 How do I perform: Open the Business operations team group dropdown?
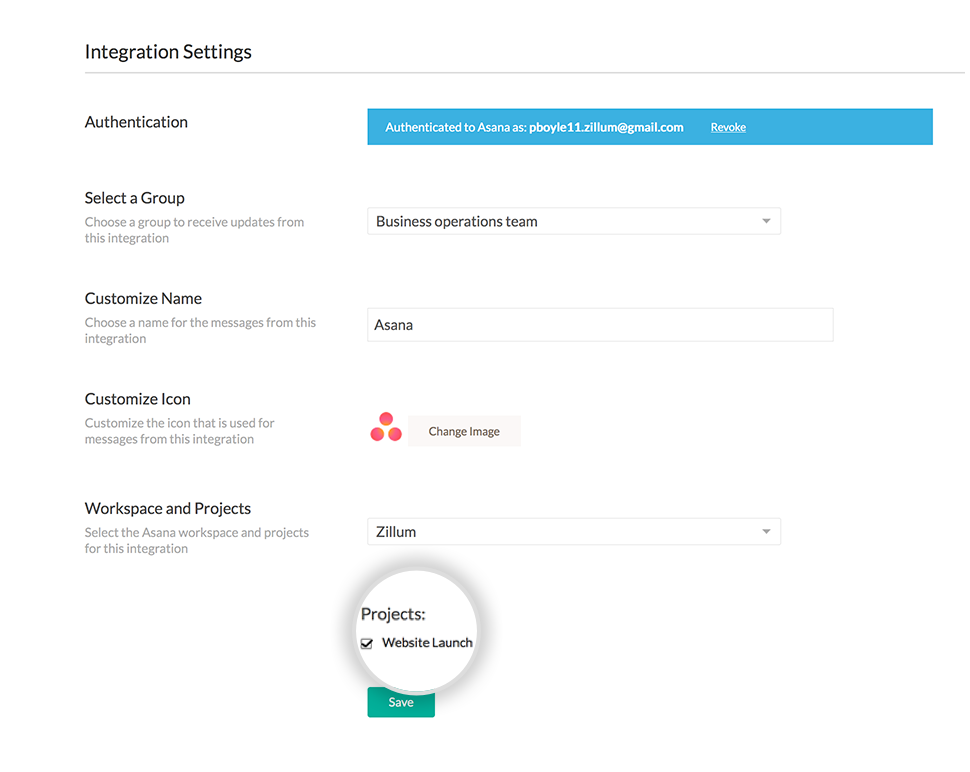coord(573,221)
